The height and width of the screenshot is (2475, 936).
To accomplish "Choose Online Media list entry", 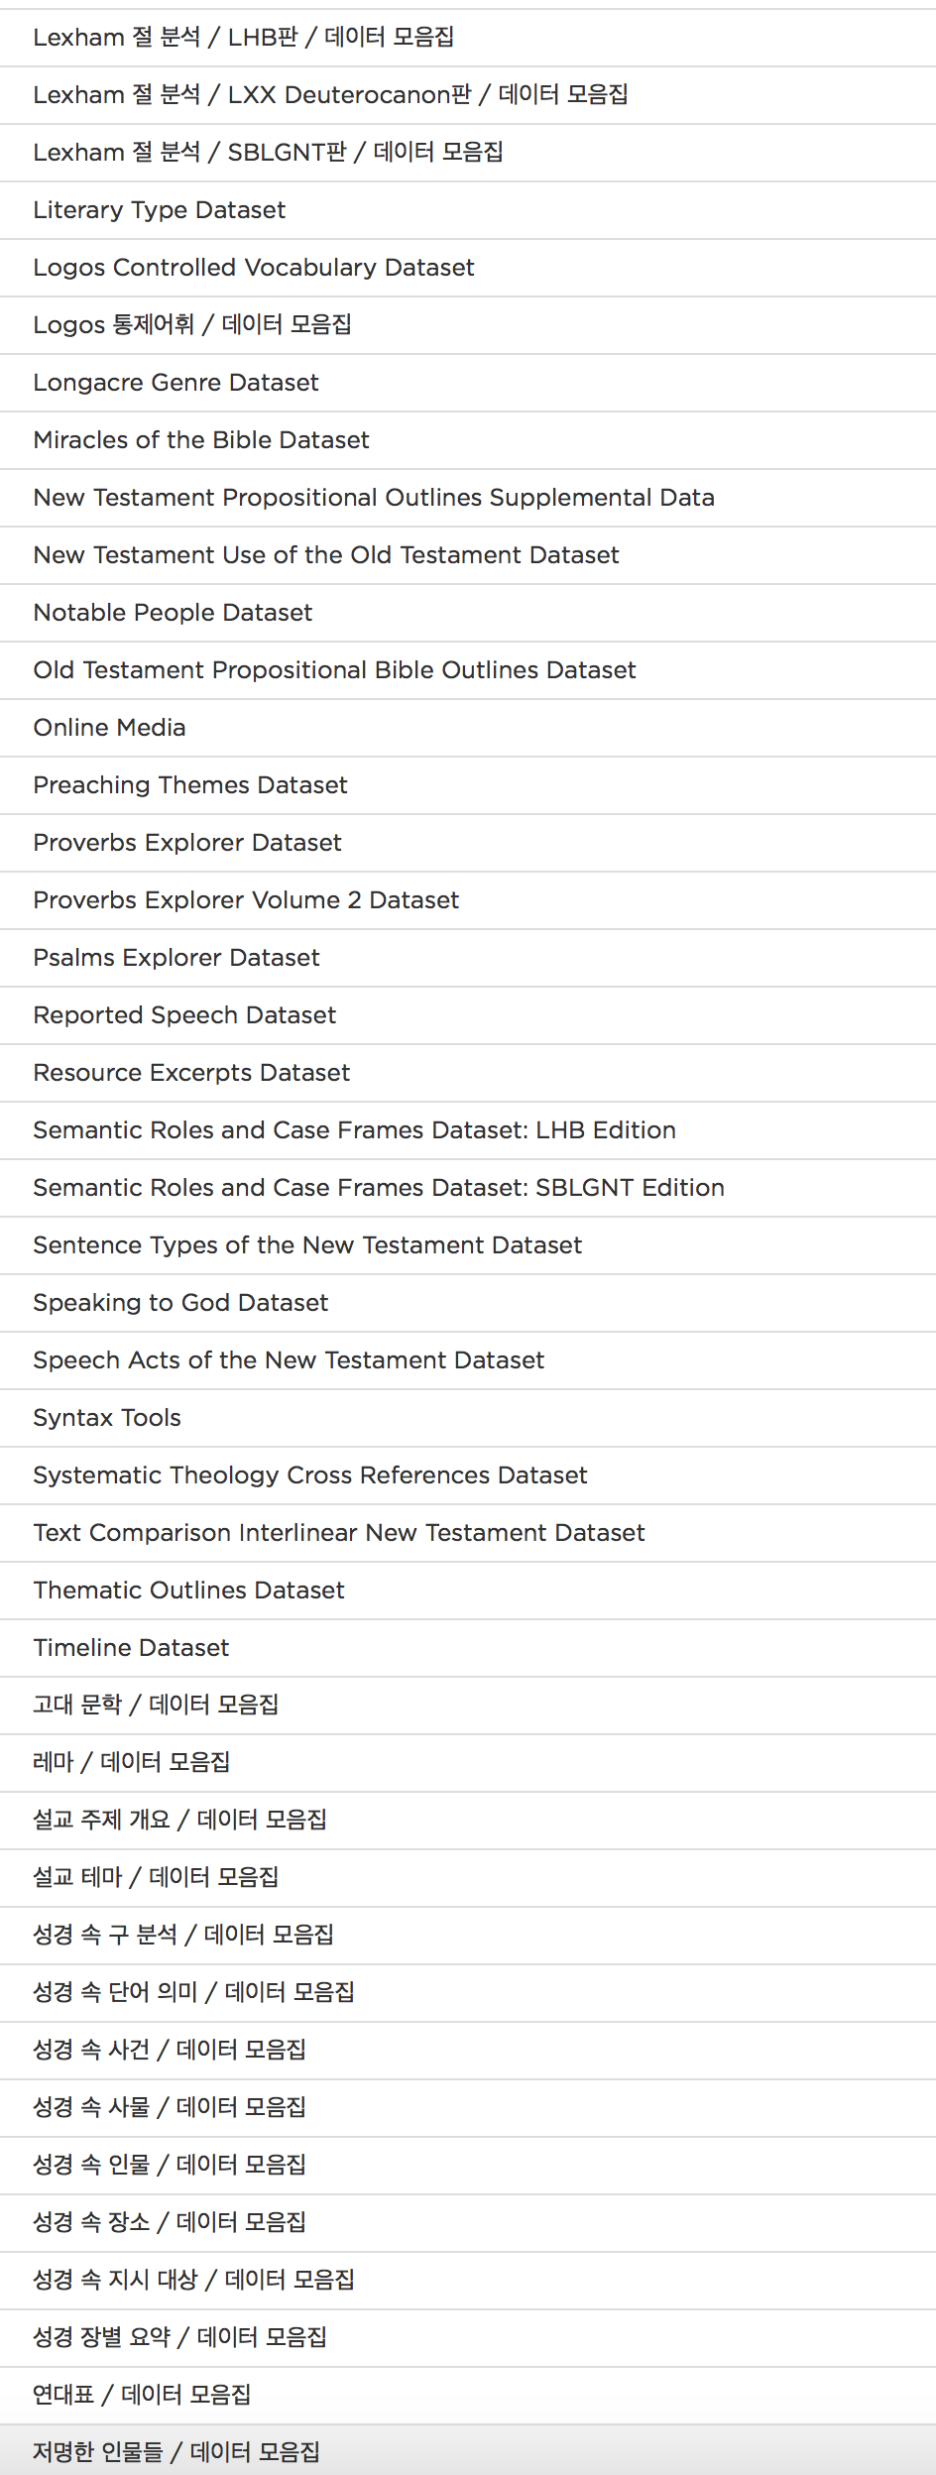I will [468, 728].
